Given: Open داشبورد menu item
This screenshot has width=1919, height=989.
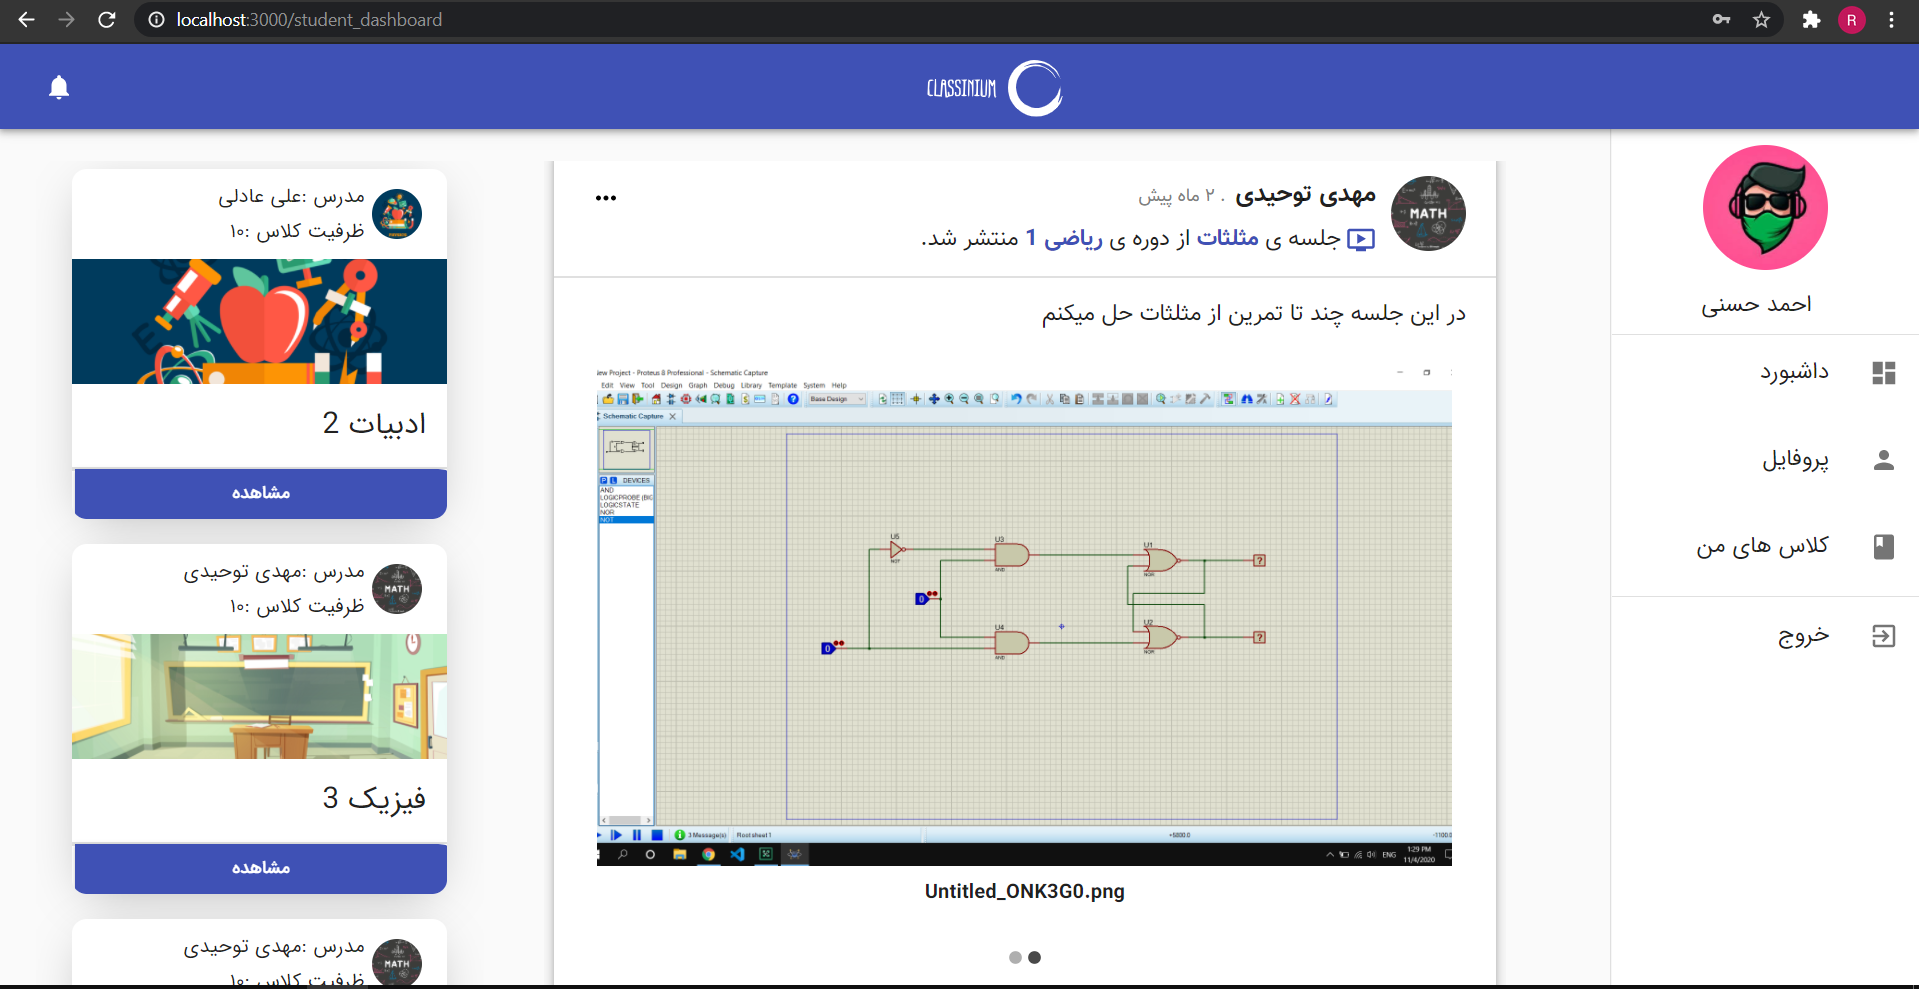Looking at the screenshot, I should [1765, 373].
